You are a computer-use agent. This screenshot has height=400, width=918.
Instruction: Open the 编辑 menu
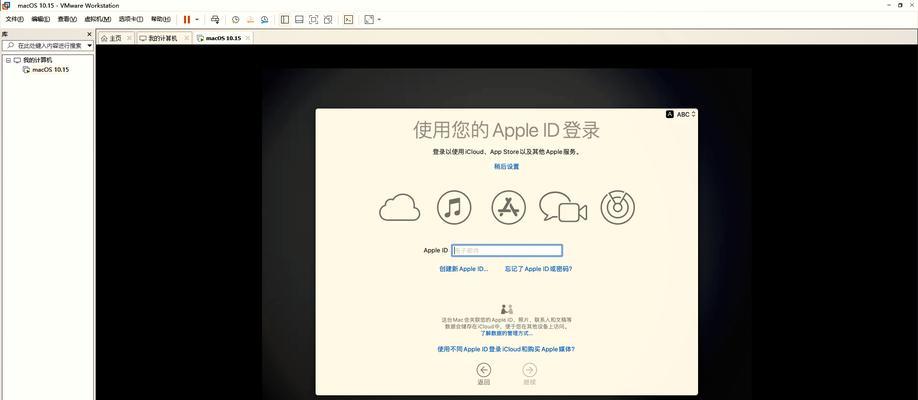point(40,19)
